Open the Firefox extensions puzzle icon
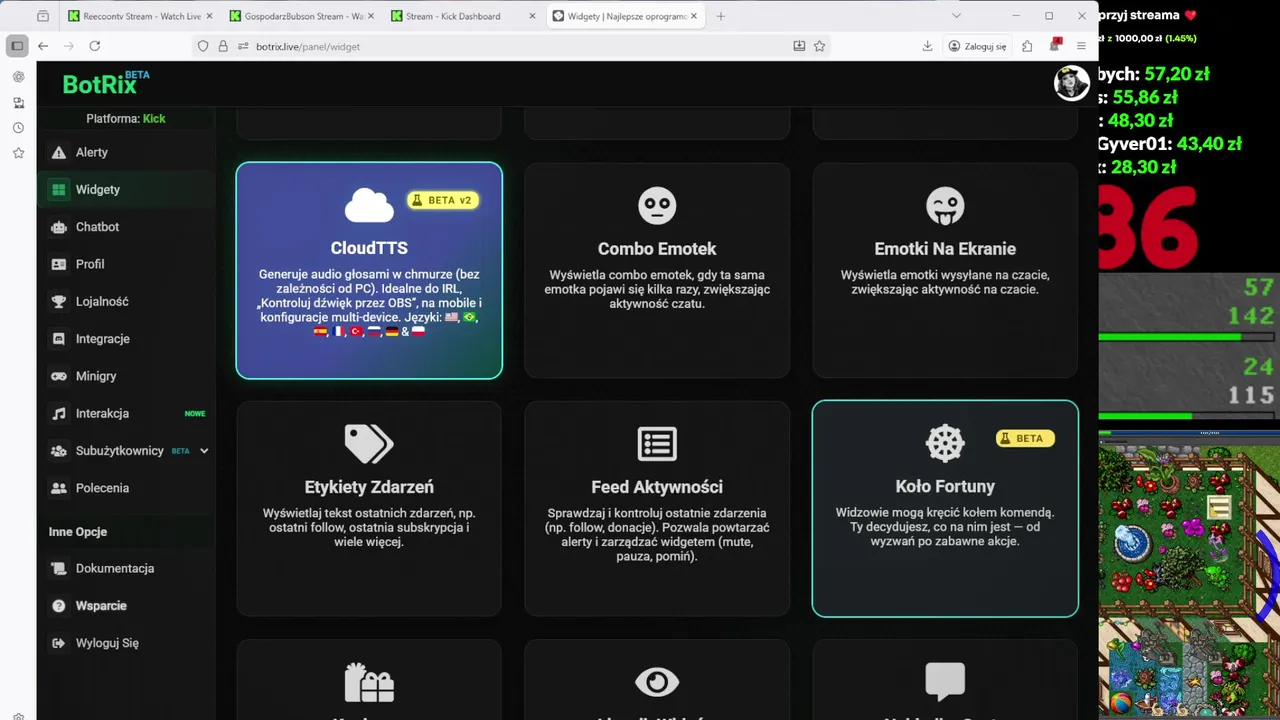Image resolution: width=1280 pixels, height=720 pixels. 1027,46
